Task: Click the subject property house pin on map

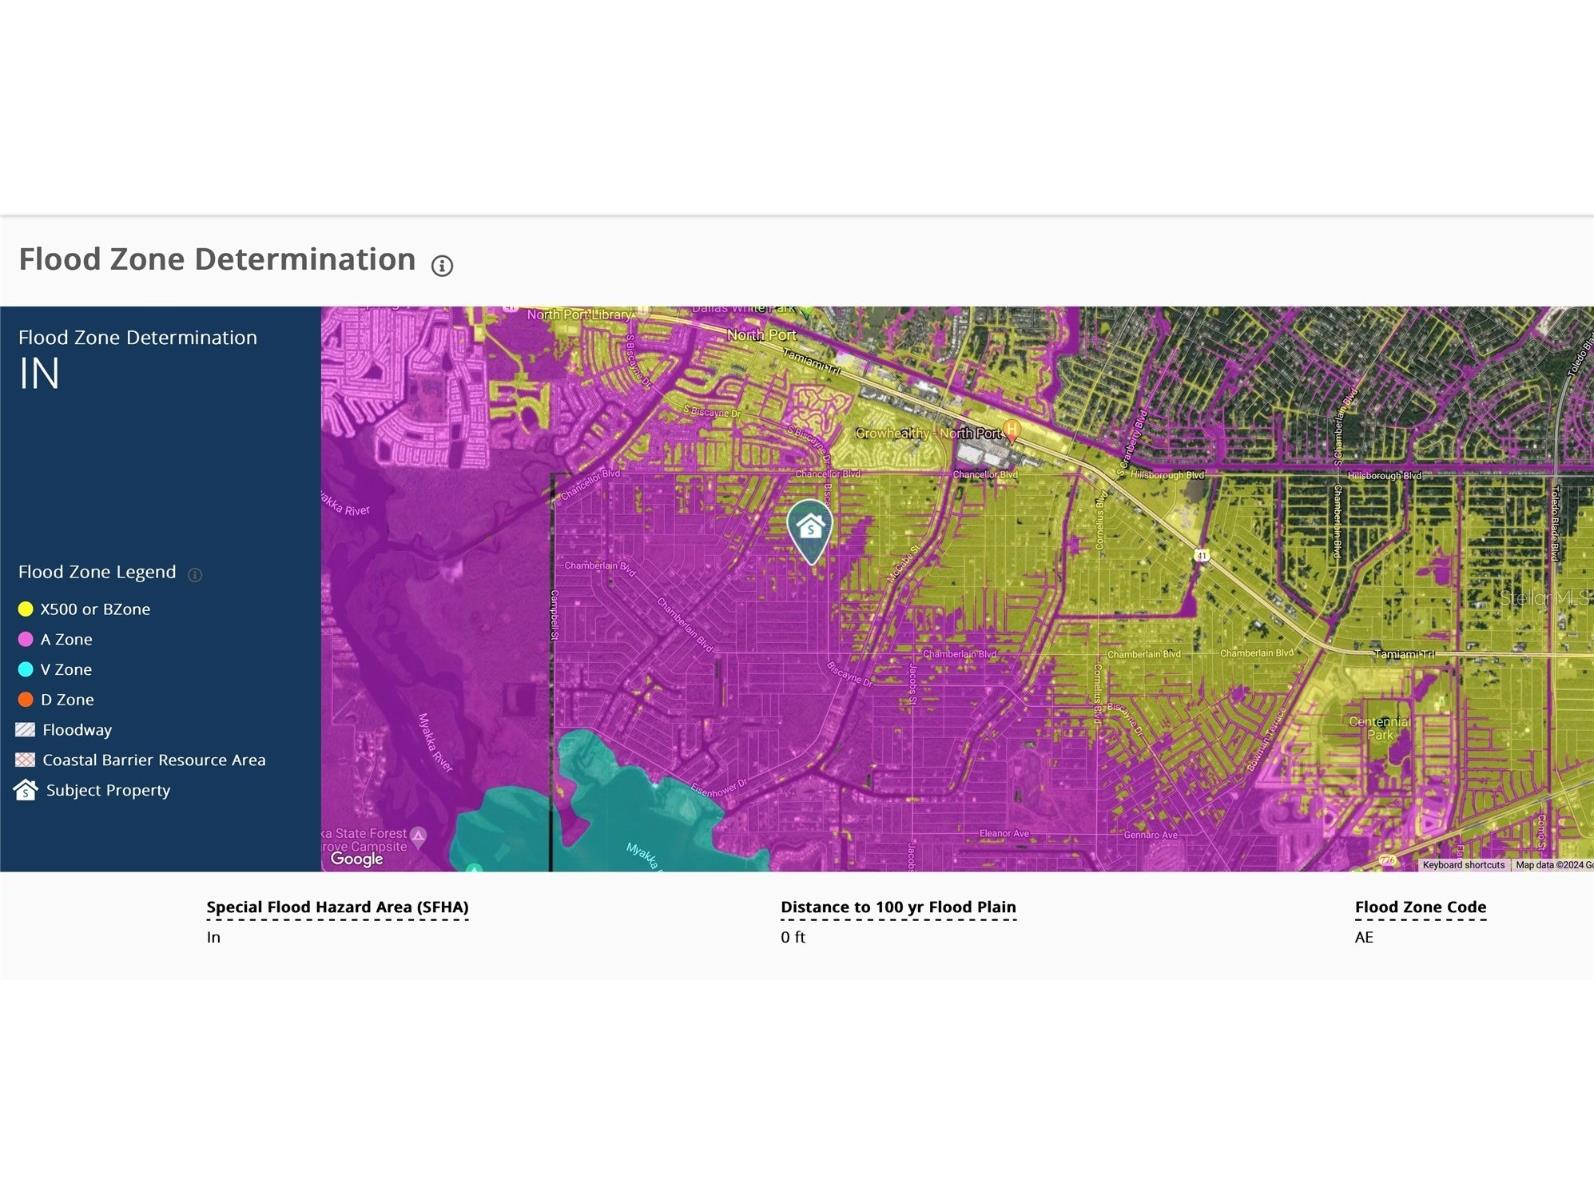Action: pos(810,528)
